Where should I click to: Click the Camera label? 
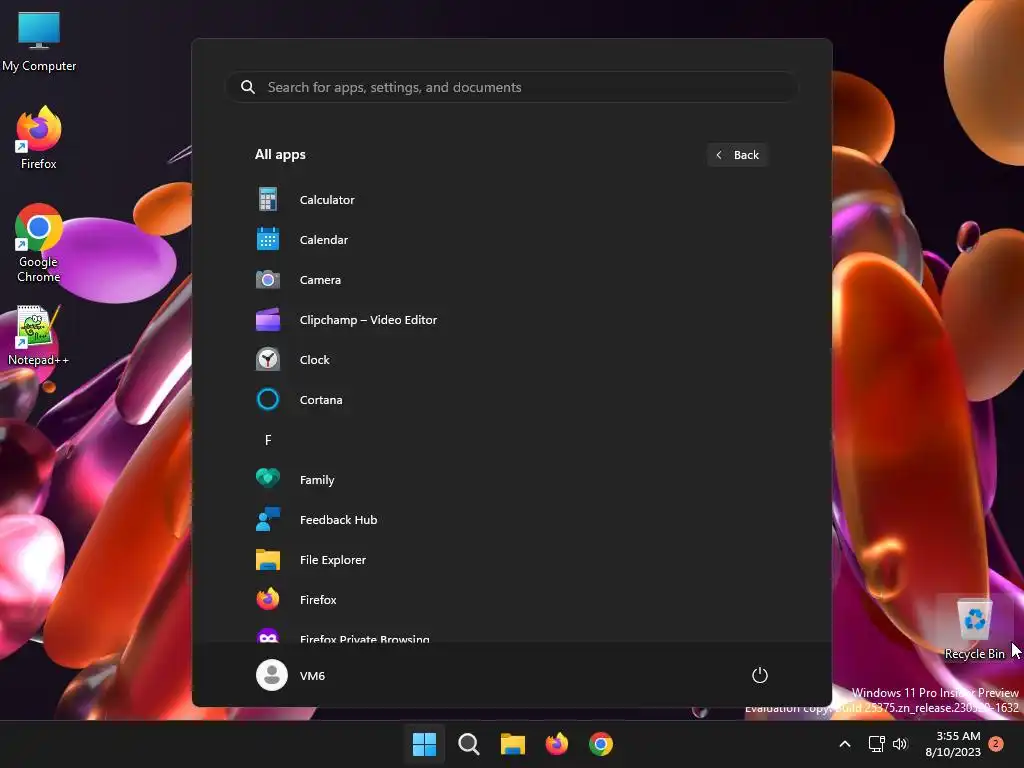[x=320, y=280]
